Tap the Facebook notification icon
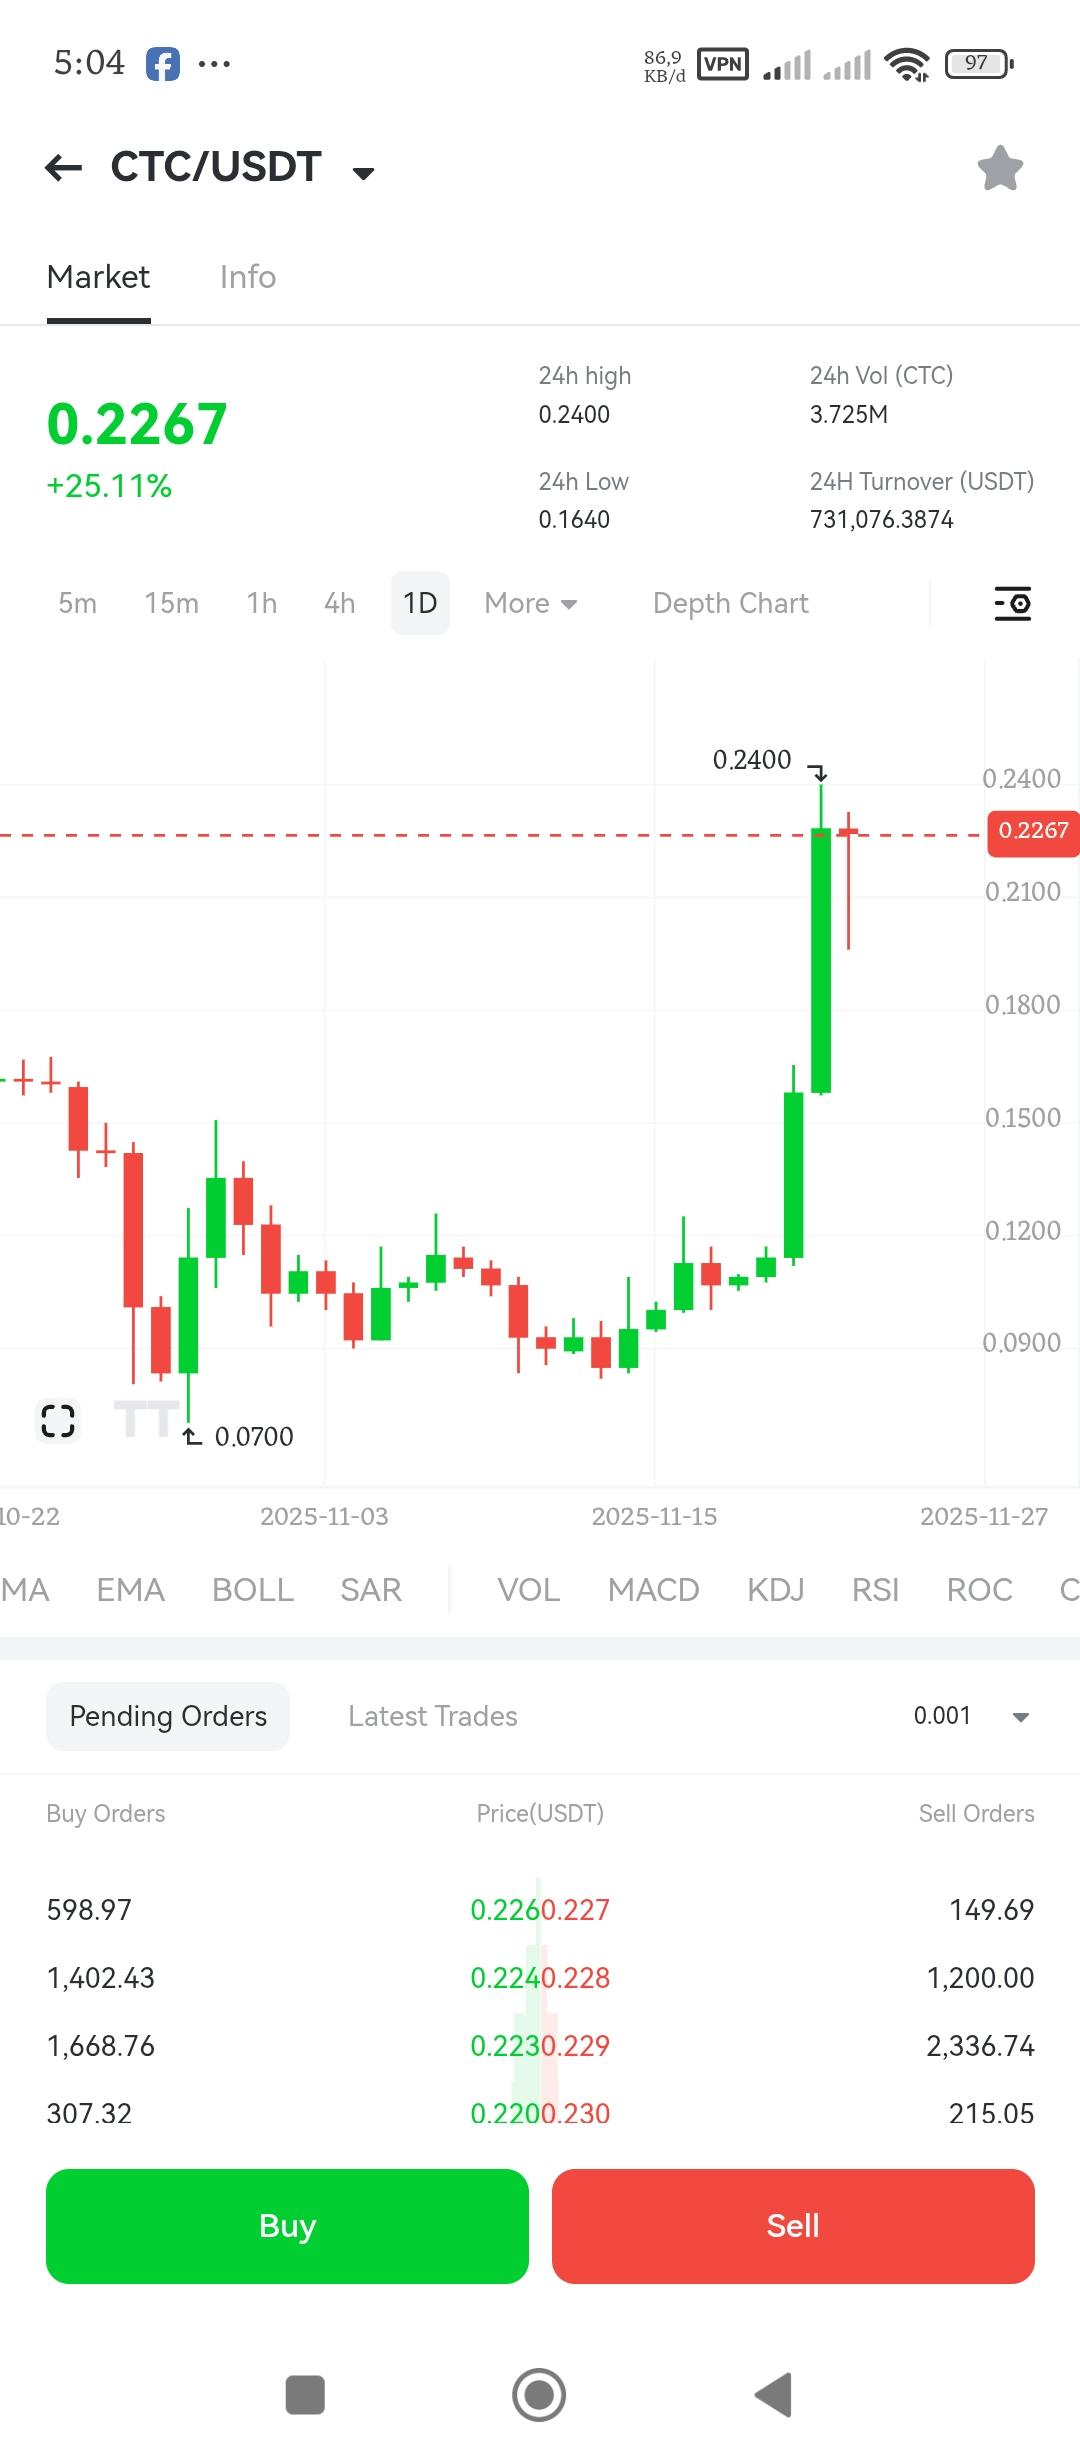Viewport: 1080px width, 2460px height. tap(163, 64)
